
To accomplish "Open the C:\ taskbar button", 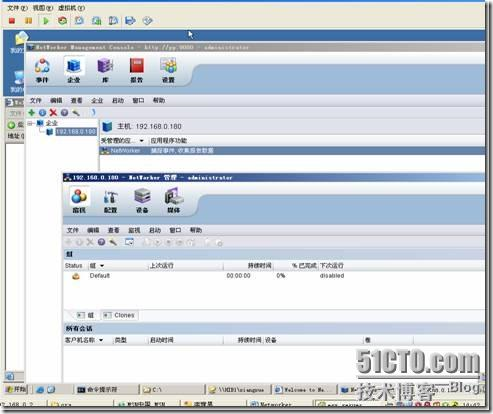I will 172,389.
